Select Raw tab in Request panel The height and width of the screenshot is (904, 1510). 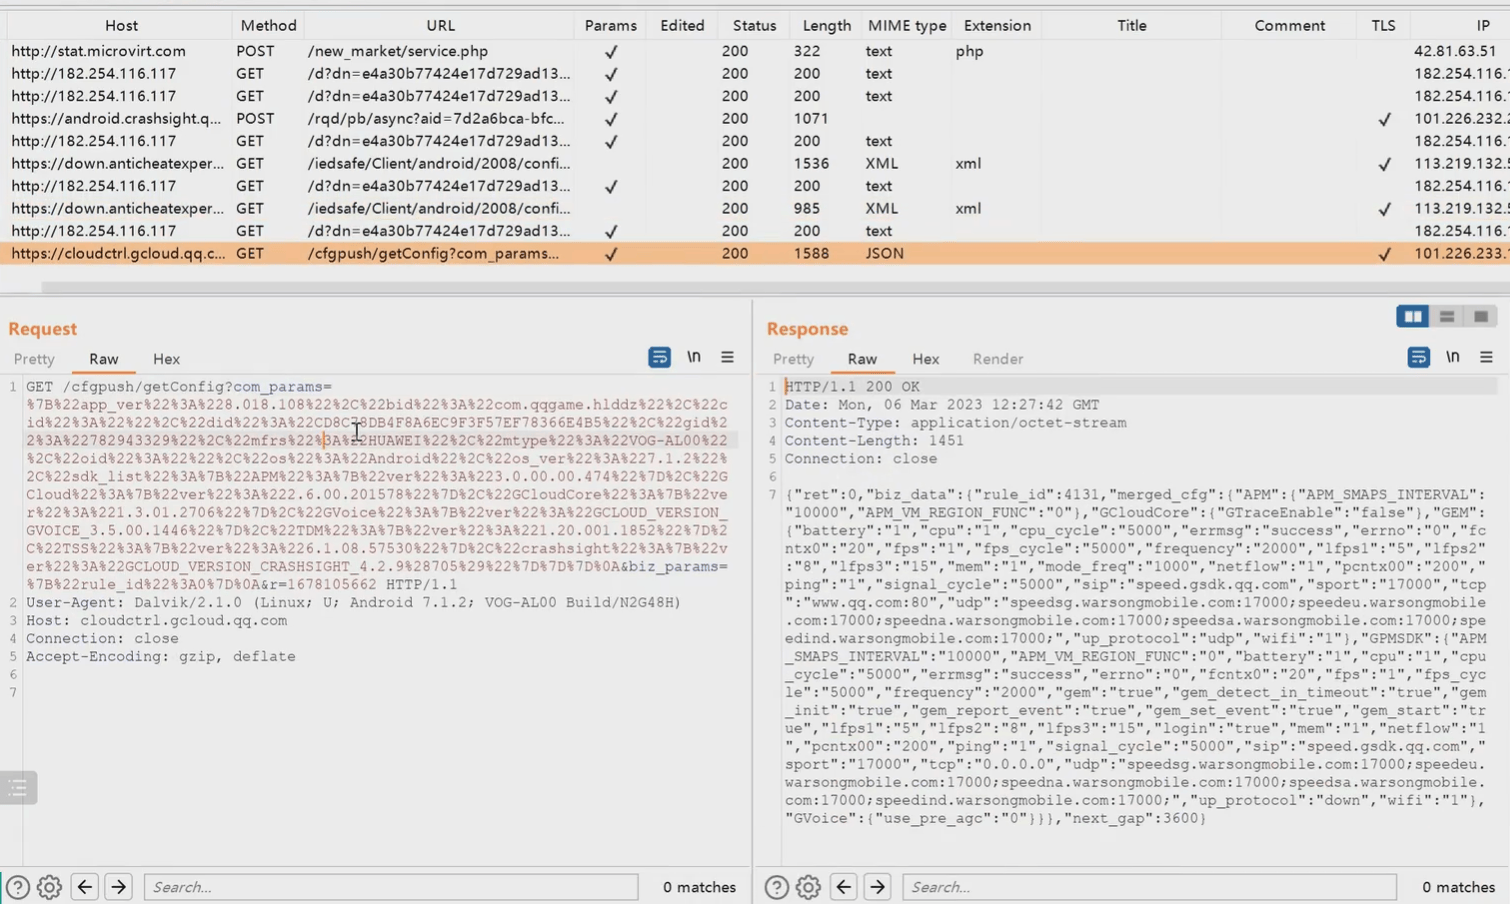click(x=103, y=359)
